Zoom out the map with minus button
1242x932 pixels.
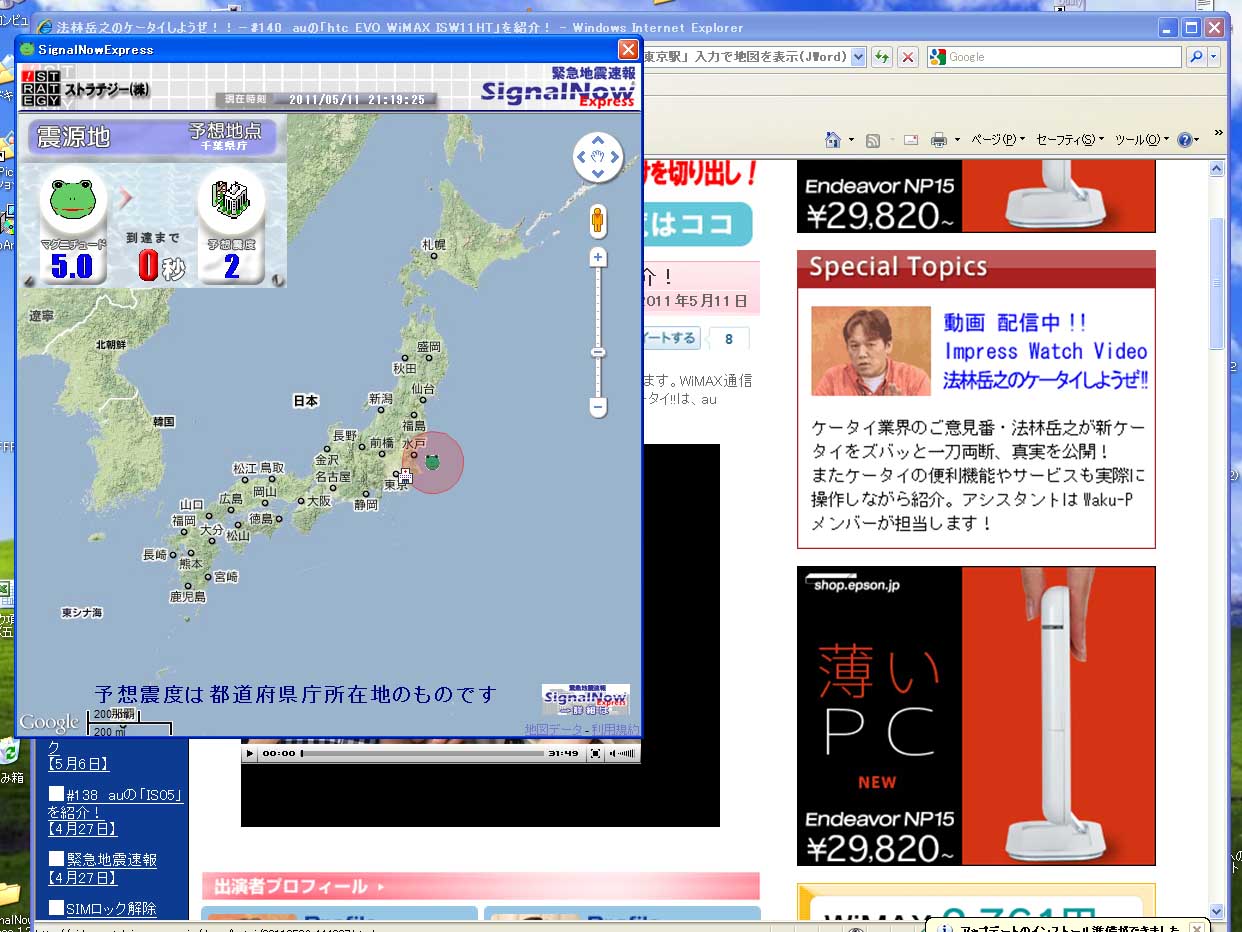pos(598,407)
